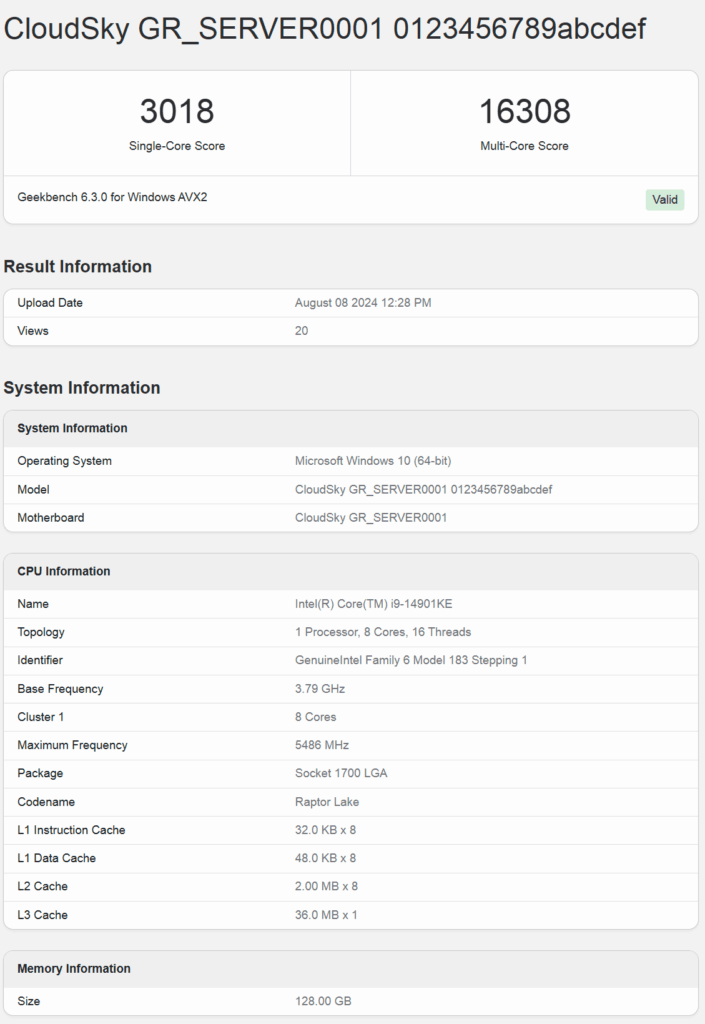Click the Topology label
Screen dimensions: 705x1024
[41, 632]
